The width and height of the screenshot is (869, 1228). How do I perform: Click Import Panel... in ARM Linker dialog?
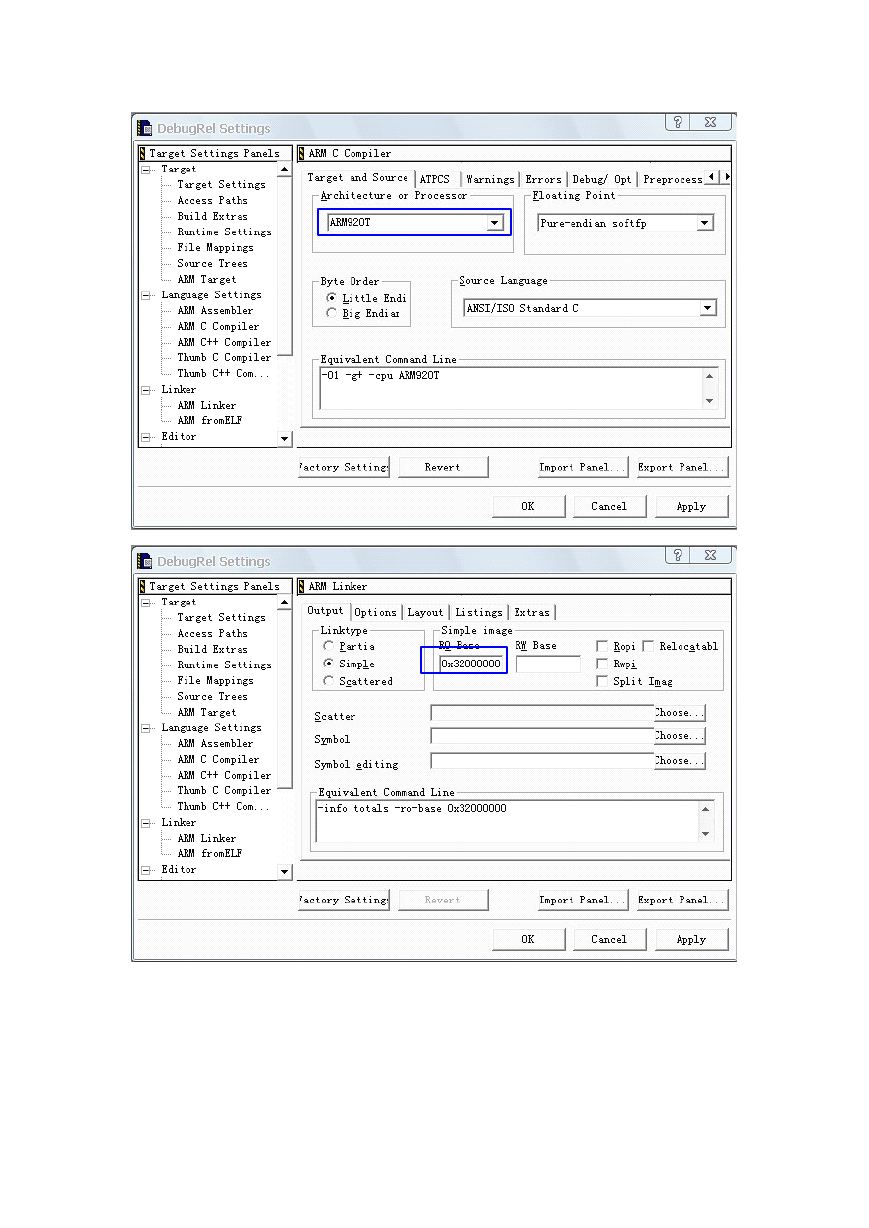coord(583,900)
